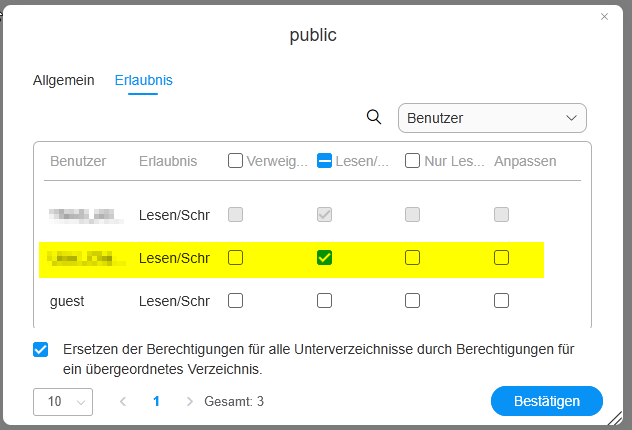Toggle the Nur Lesen header checkbox
Viewport: 632px width, 430px height.
(x=412, y=160)
